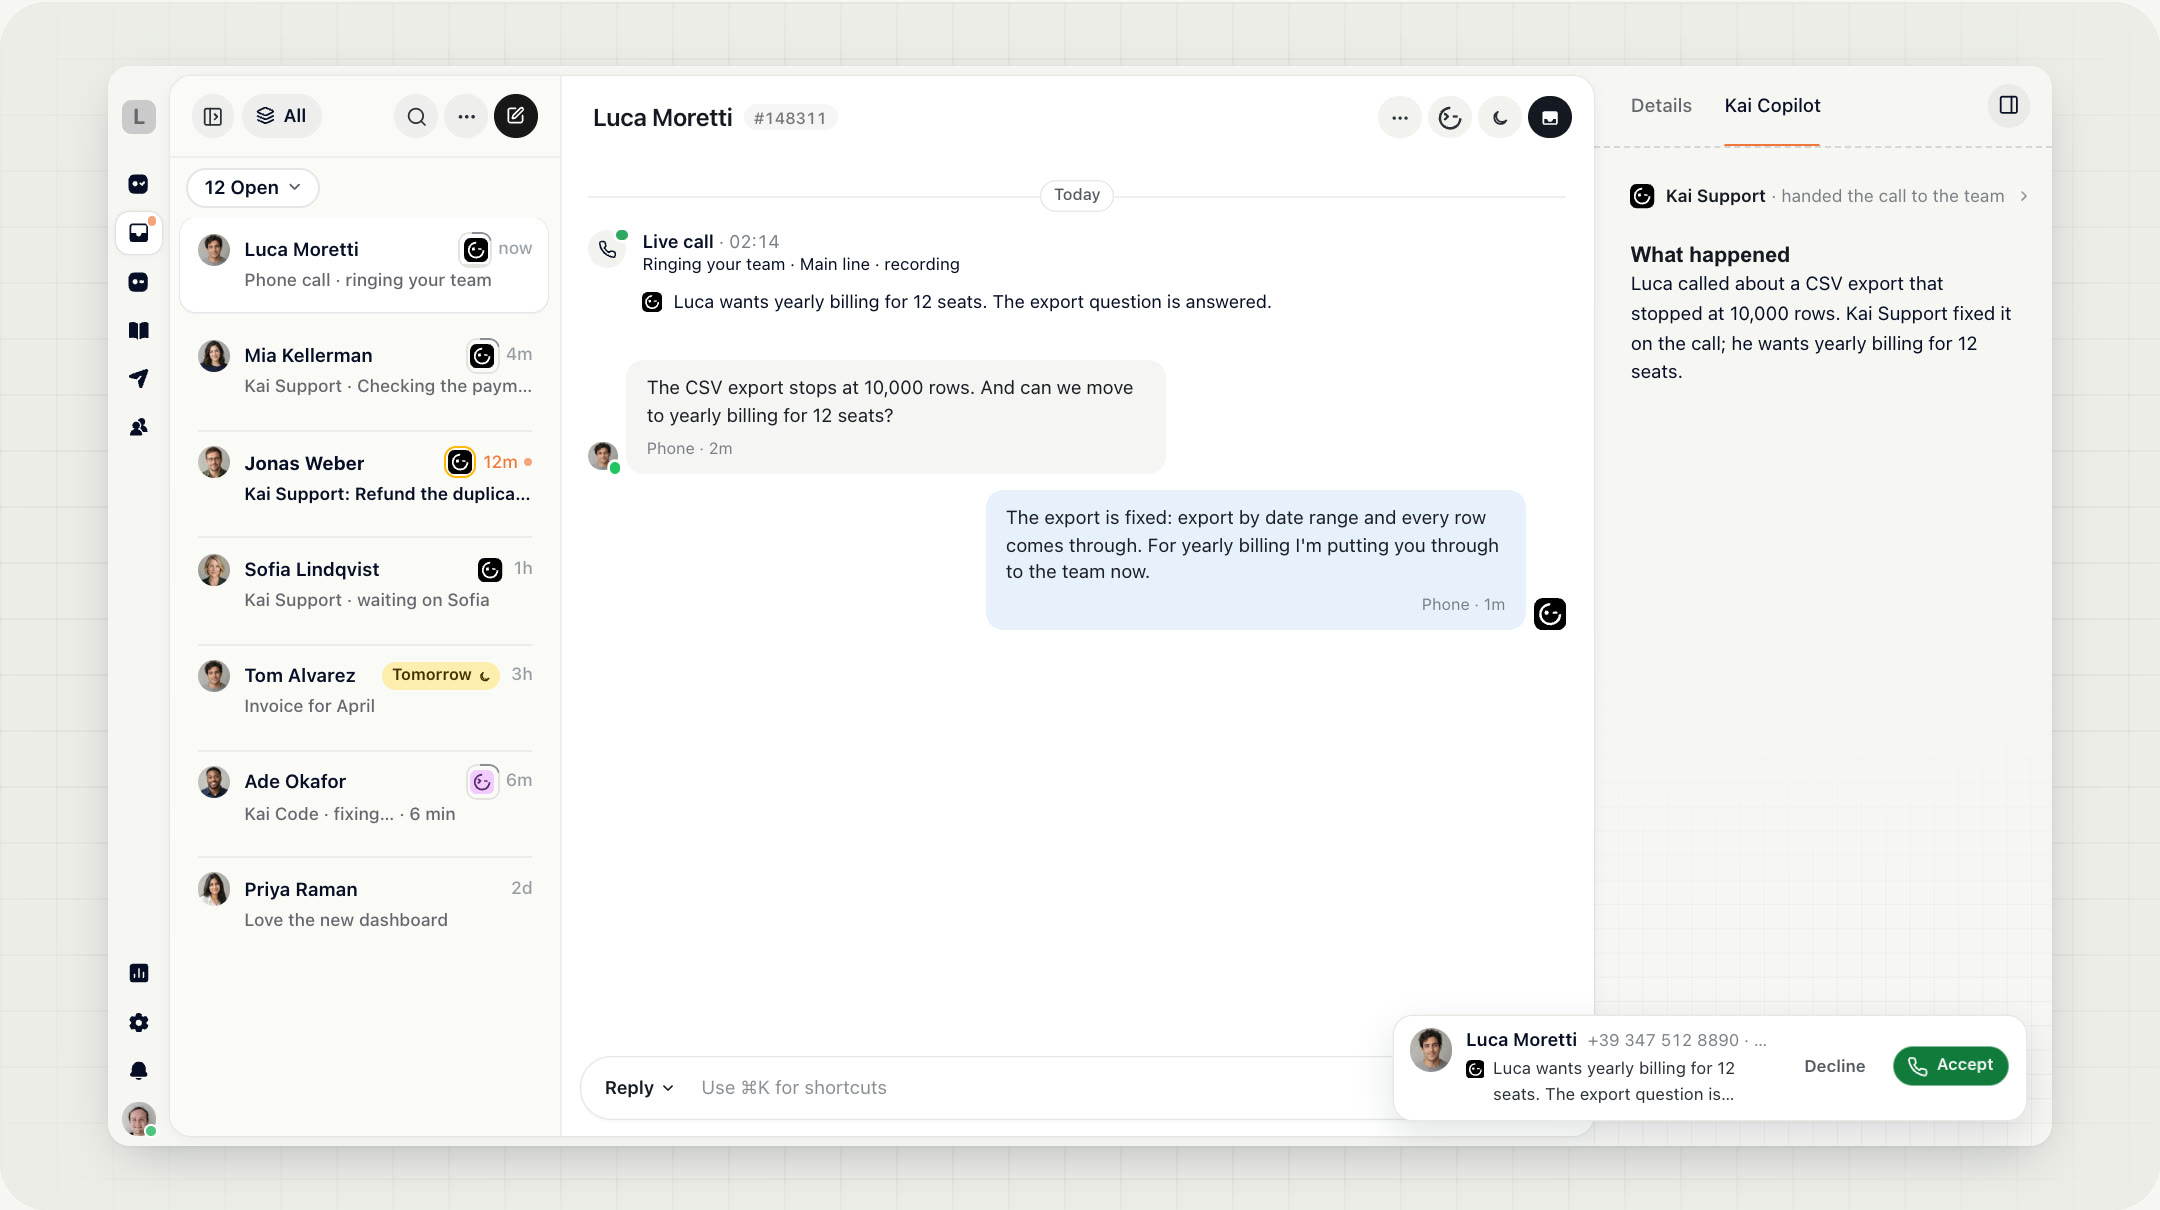Viewport: 2160px width, 1210px height.
Task: Open the Ade Okafor conversation
Action: click(364, 797)
